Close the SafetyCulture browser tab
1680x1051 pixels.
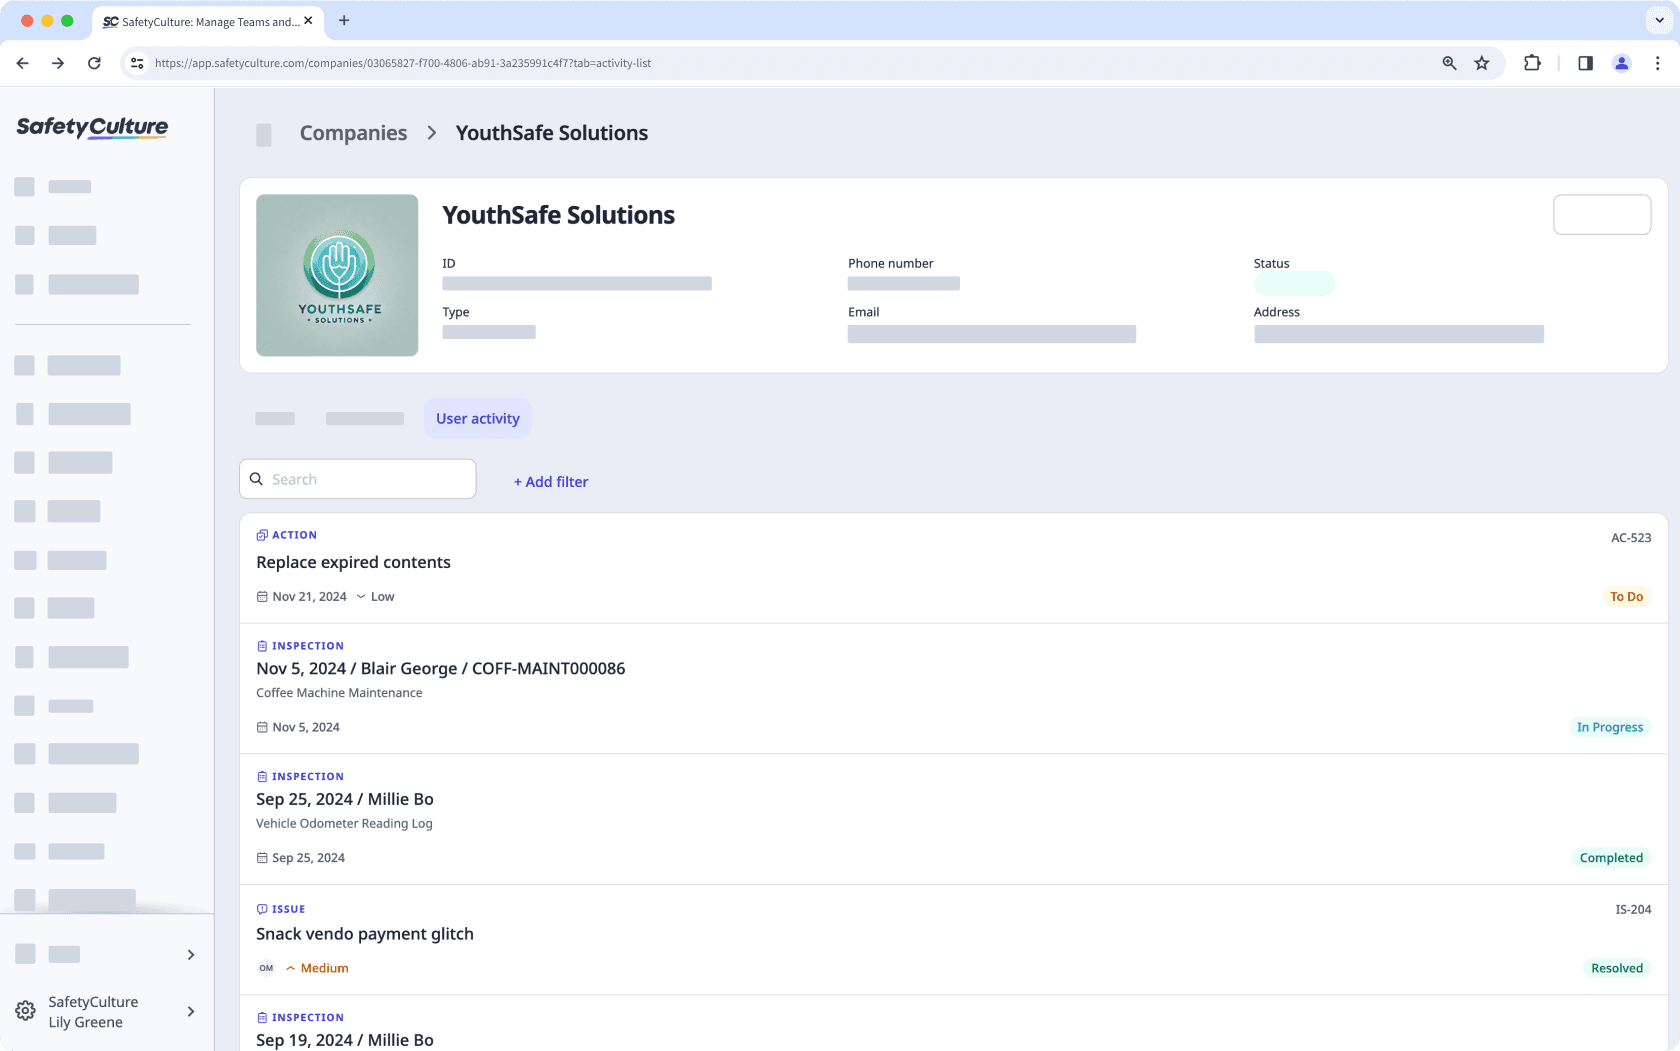click(x=308, y=20)
